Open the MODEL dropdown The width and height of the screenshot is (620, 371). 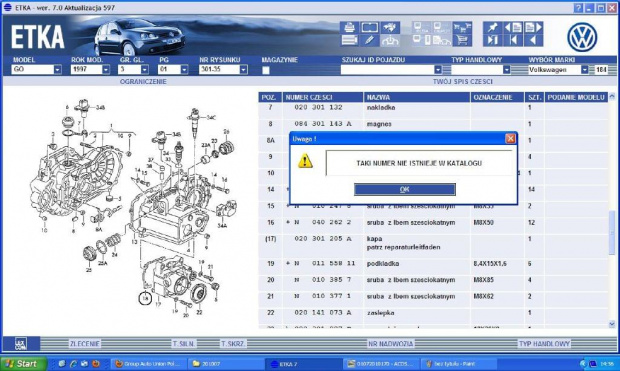tap(58, 70)
